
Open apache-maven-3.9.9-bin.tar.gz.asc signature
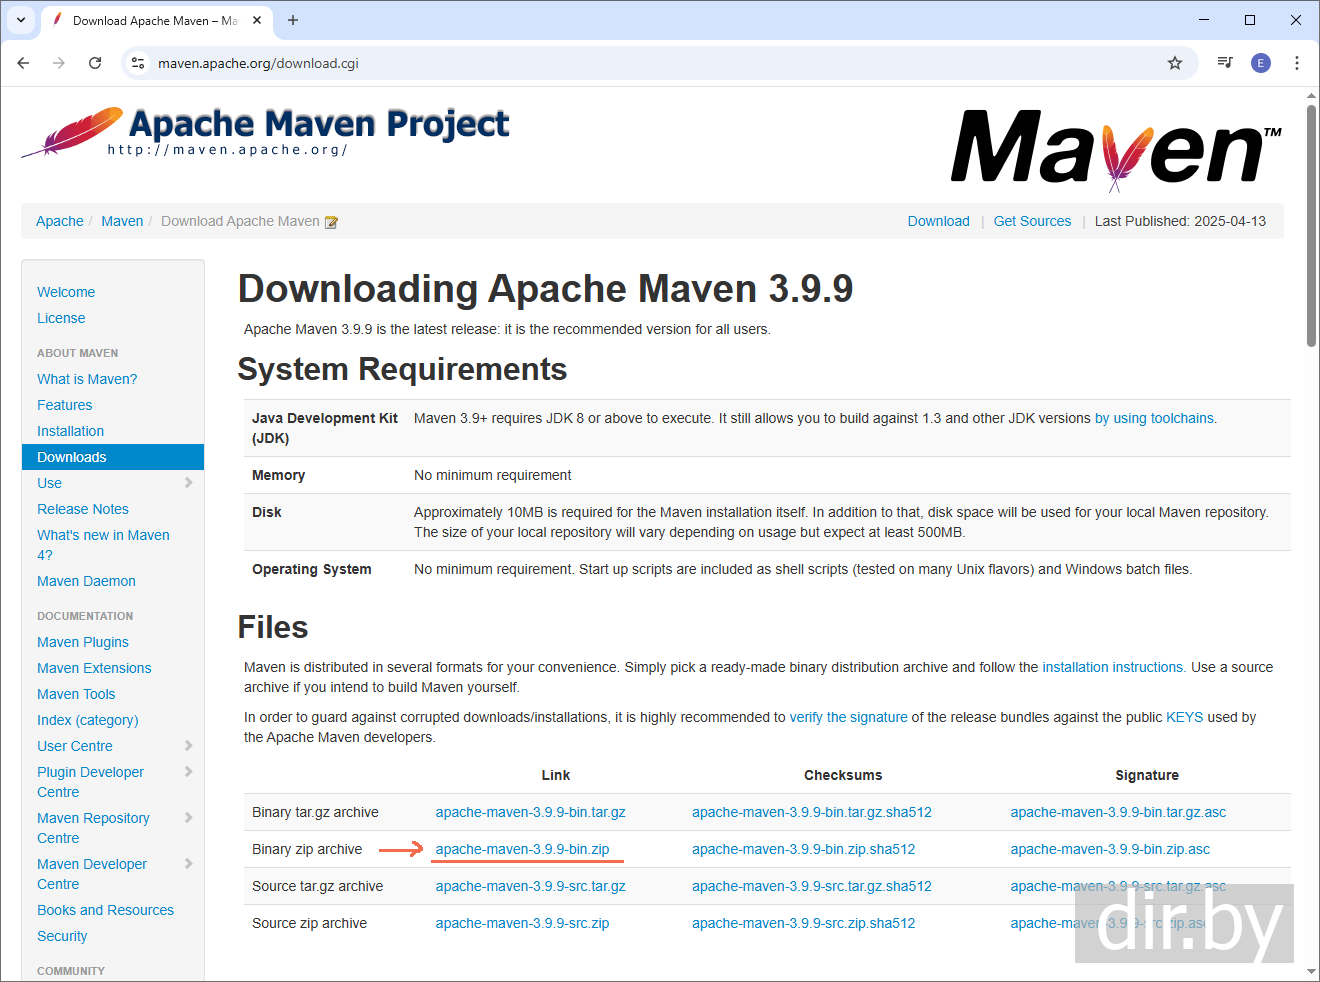point(1118,812)
